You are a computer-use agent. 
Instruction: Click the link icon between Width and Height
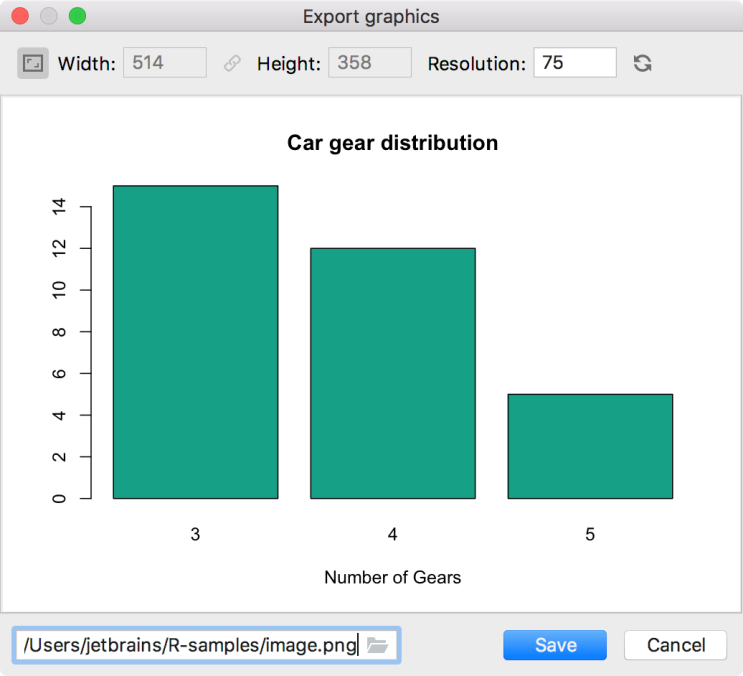(x=232, y=63)
